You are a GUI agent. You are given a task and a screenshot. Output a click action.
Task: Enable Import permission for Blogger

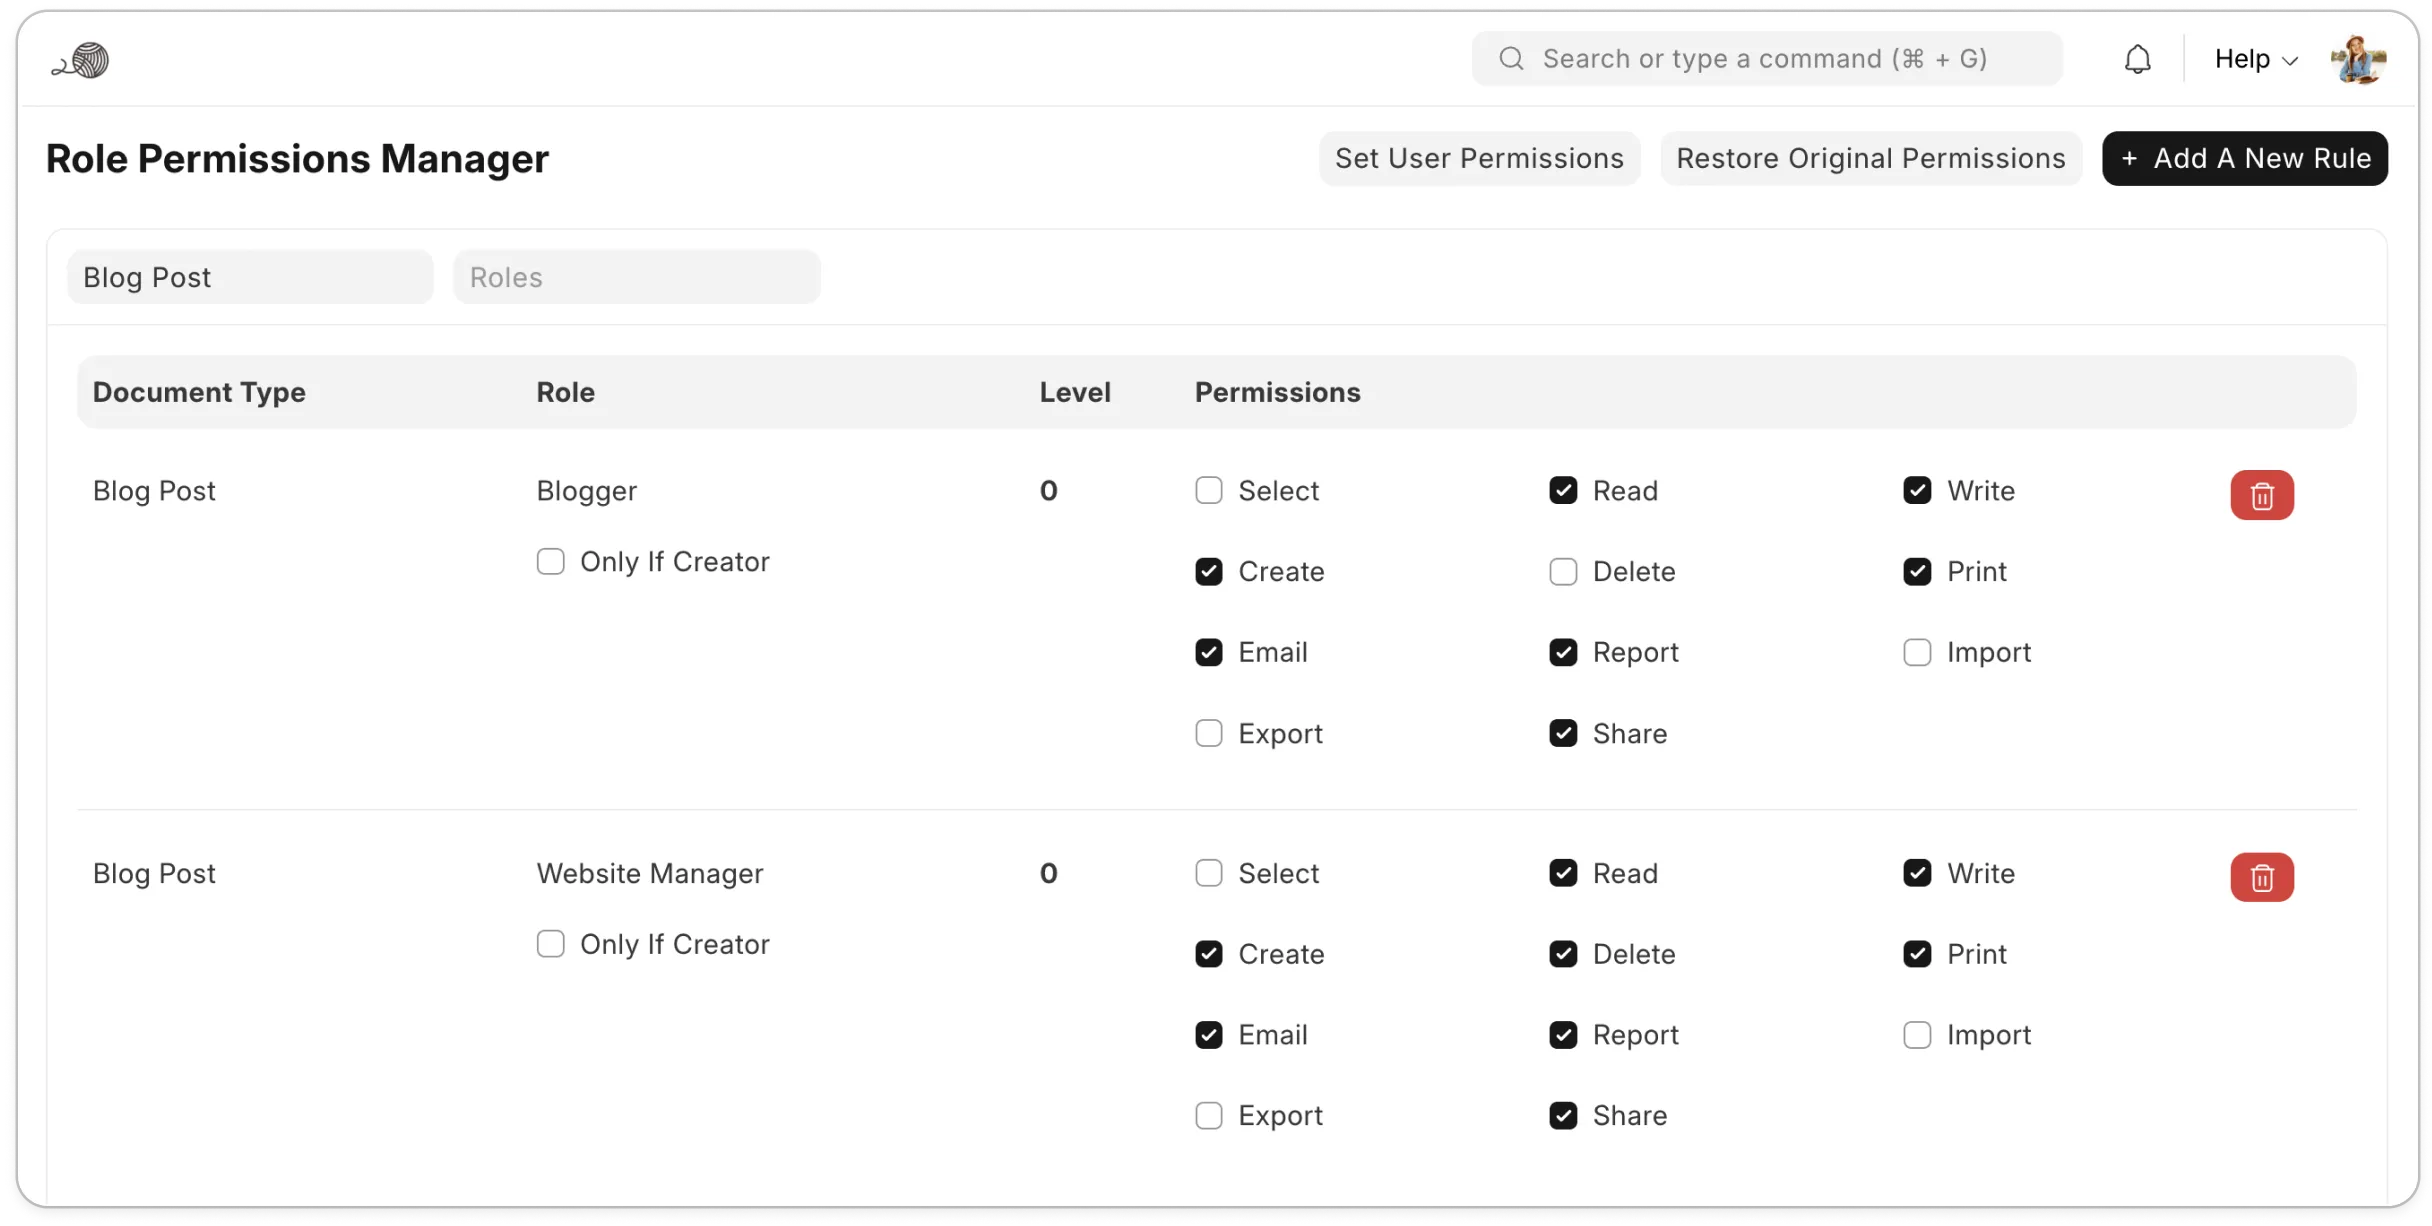[x=1916, y=653]
